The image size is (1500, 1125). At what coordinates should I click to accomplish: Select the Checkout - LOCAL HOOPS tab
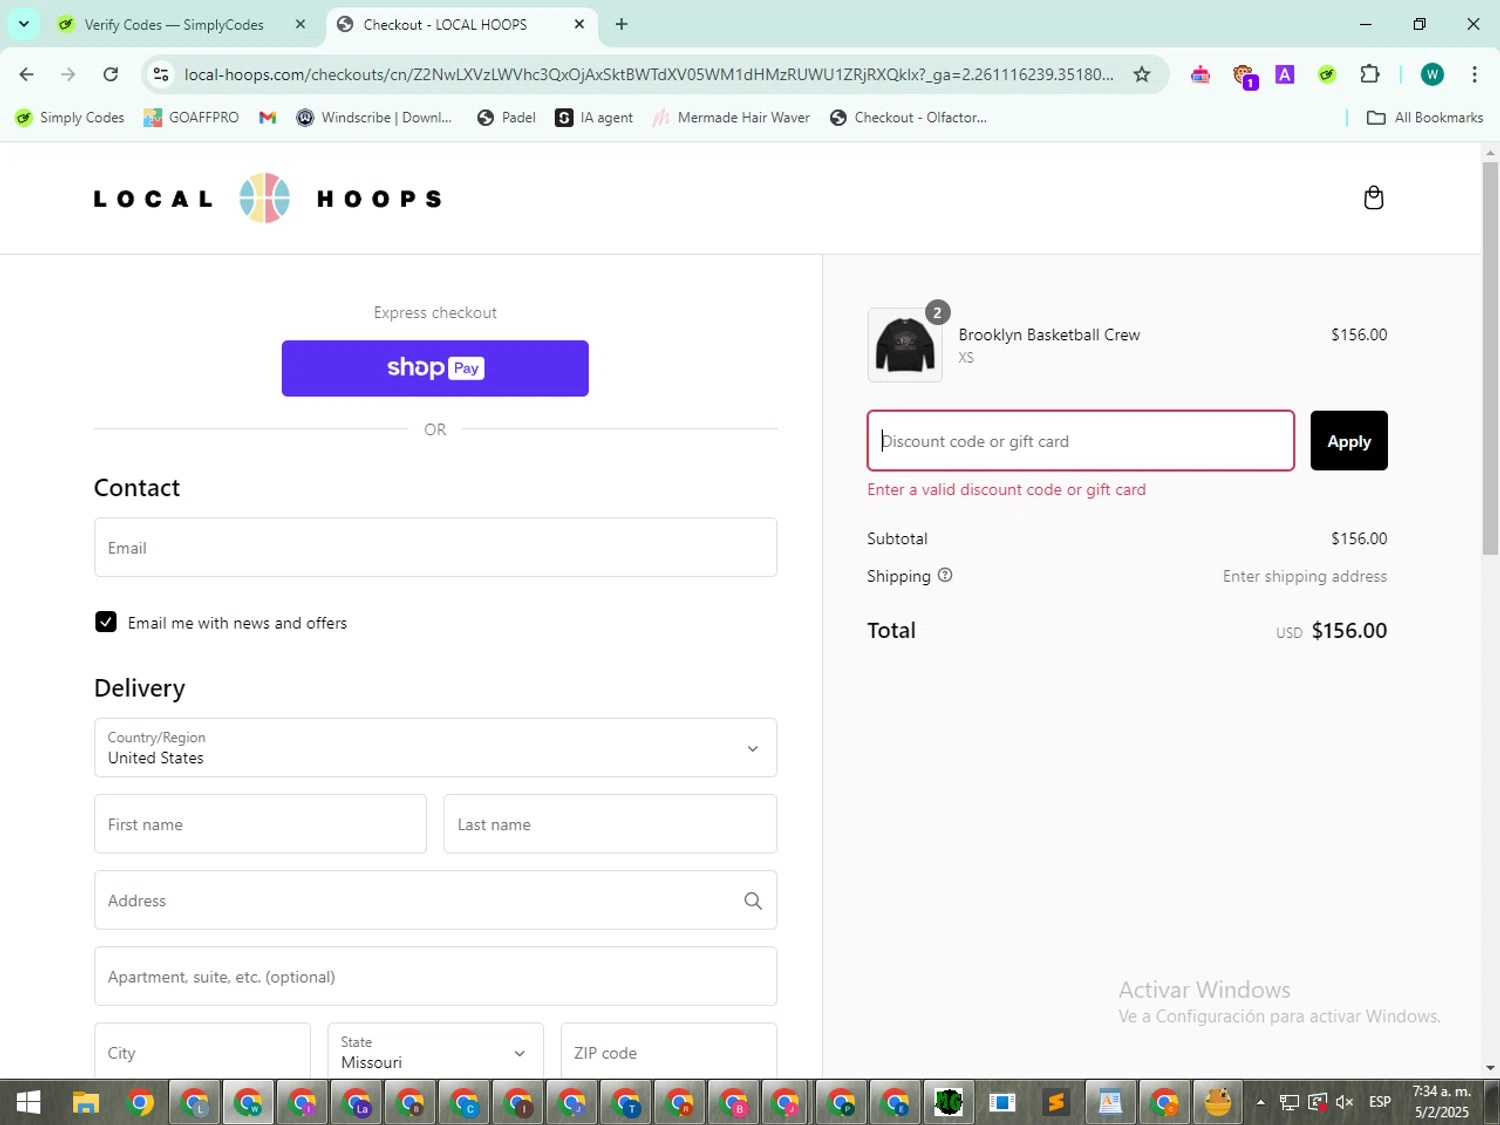click(445, 24)
